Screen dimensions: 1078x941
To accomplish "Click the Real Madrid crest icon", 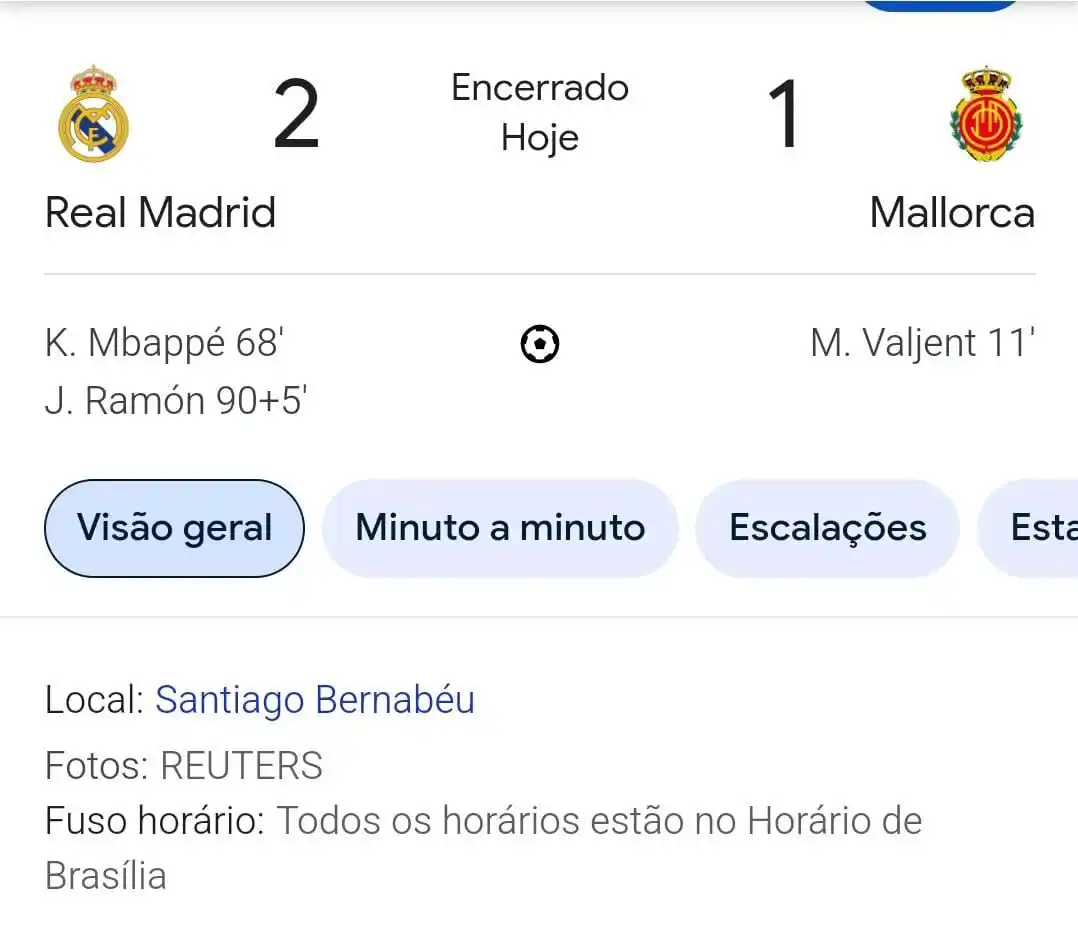I will 94,114.
